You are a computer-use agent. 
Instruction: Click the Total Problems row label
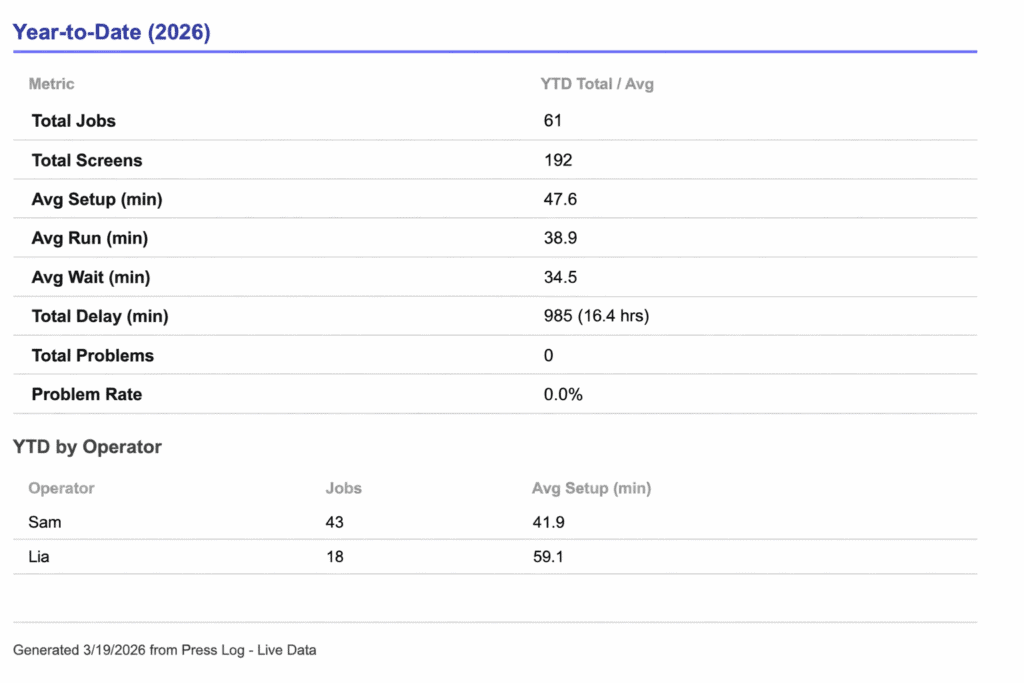click(92, 355)
